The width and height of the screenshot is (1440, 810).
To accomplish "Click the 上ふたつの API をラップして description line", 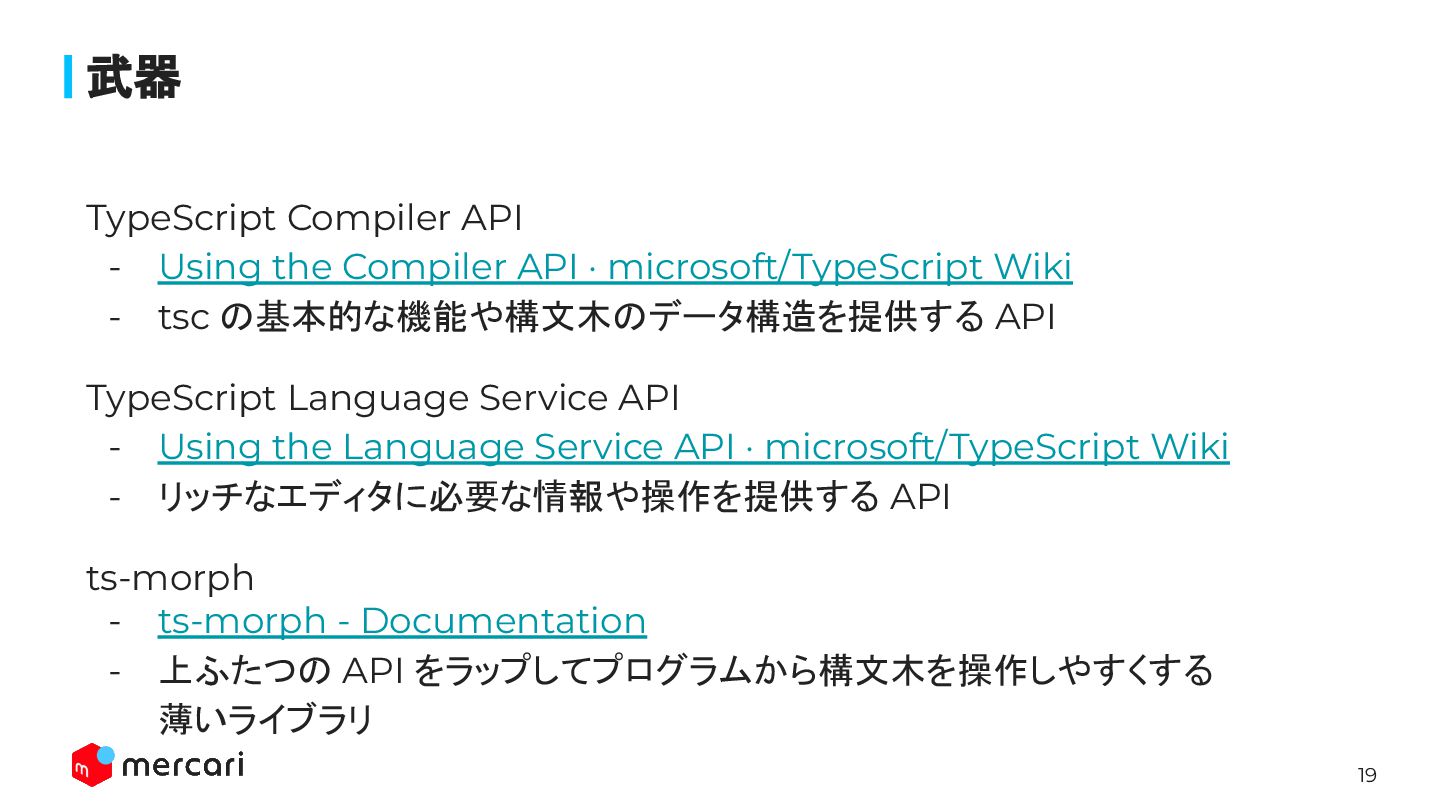I will tap(686, 670).
